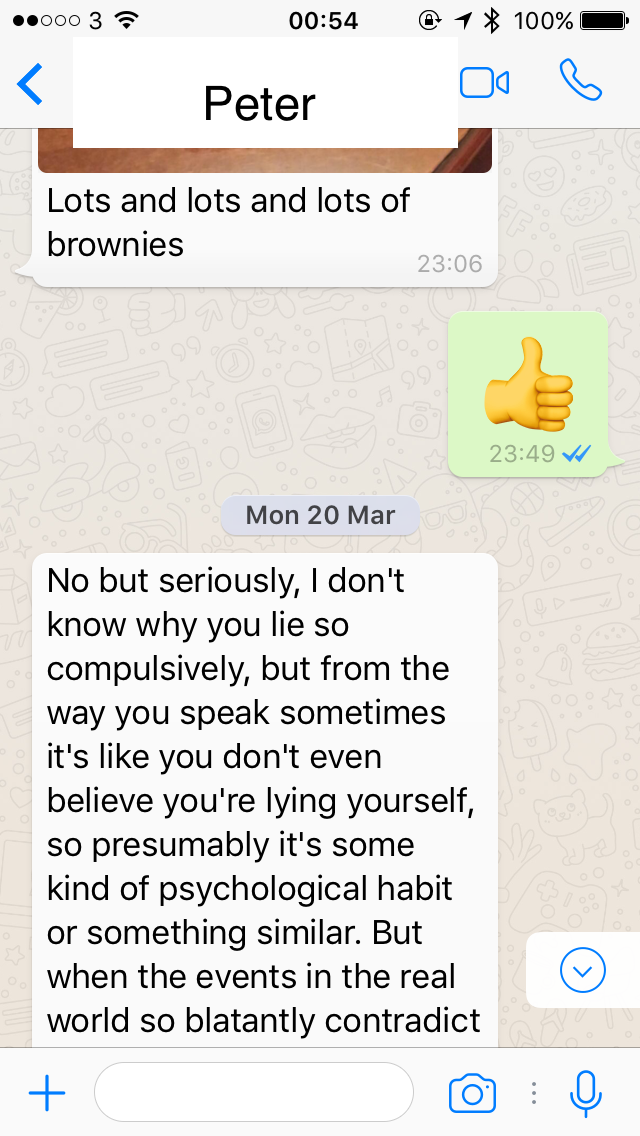Image resolution: width=640 pixels, height=1136 pixels.
Task: Open the camera from message bar
Action: pos(473,1093)
